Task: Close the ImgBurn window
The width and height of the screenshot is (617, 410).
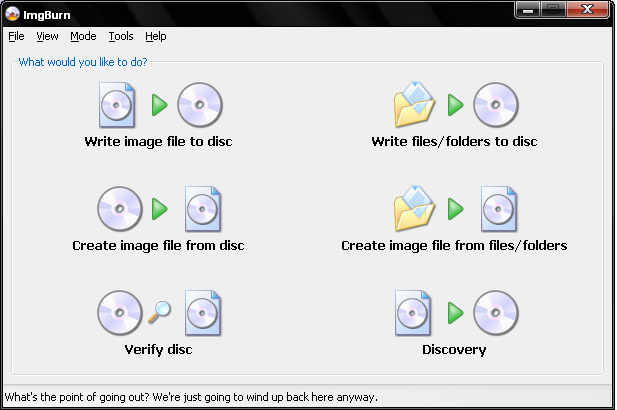Action: pyautogui.click(x=587, y=9)
